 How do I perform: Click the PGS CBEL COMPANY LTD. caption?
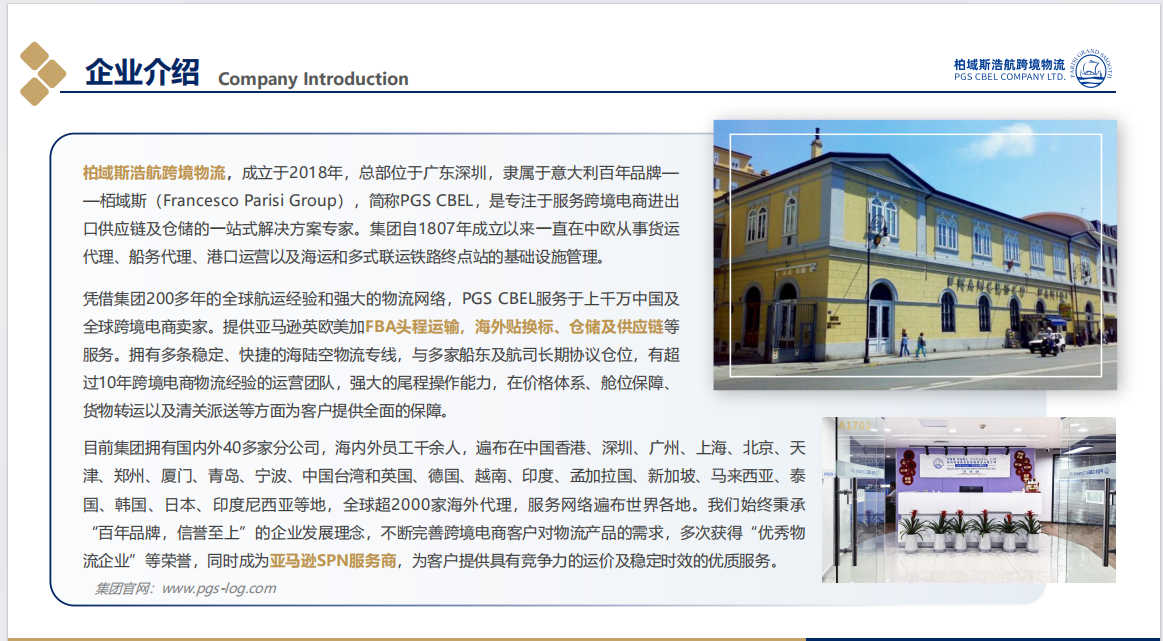point(1009,77)
